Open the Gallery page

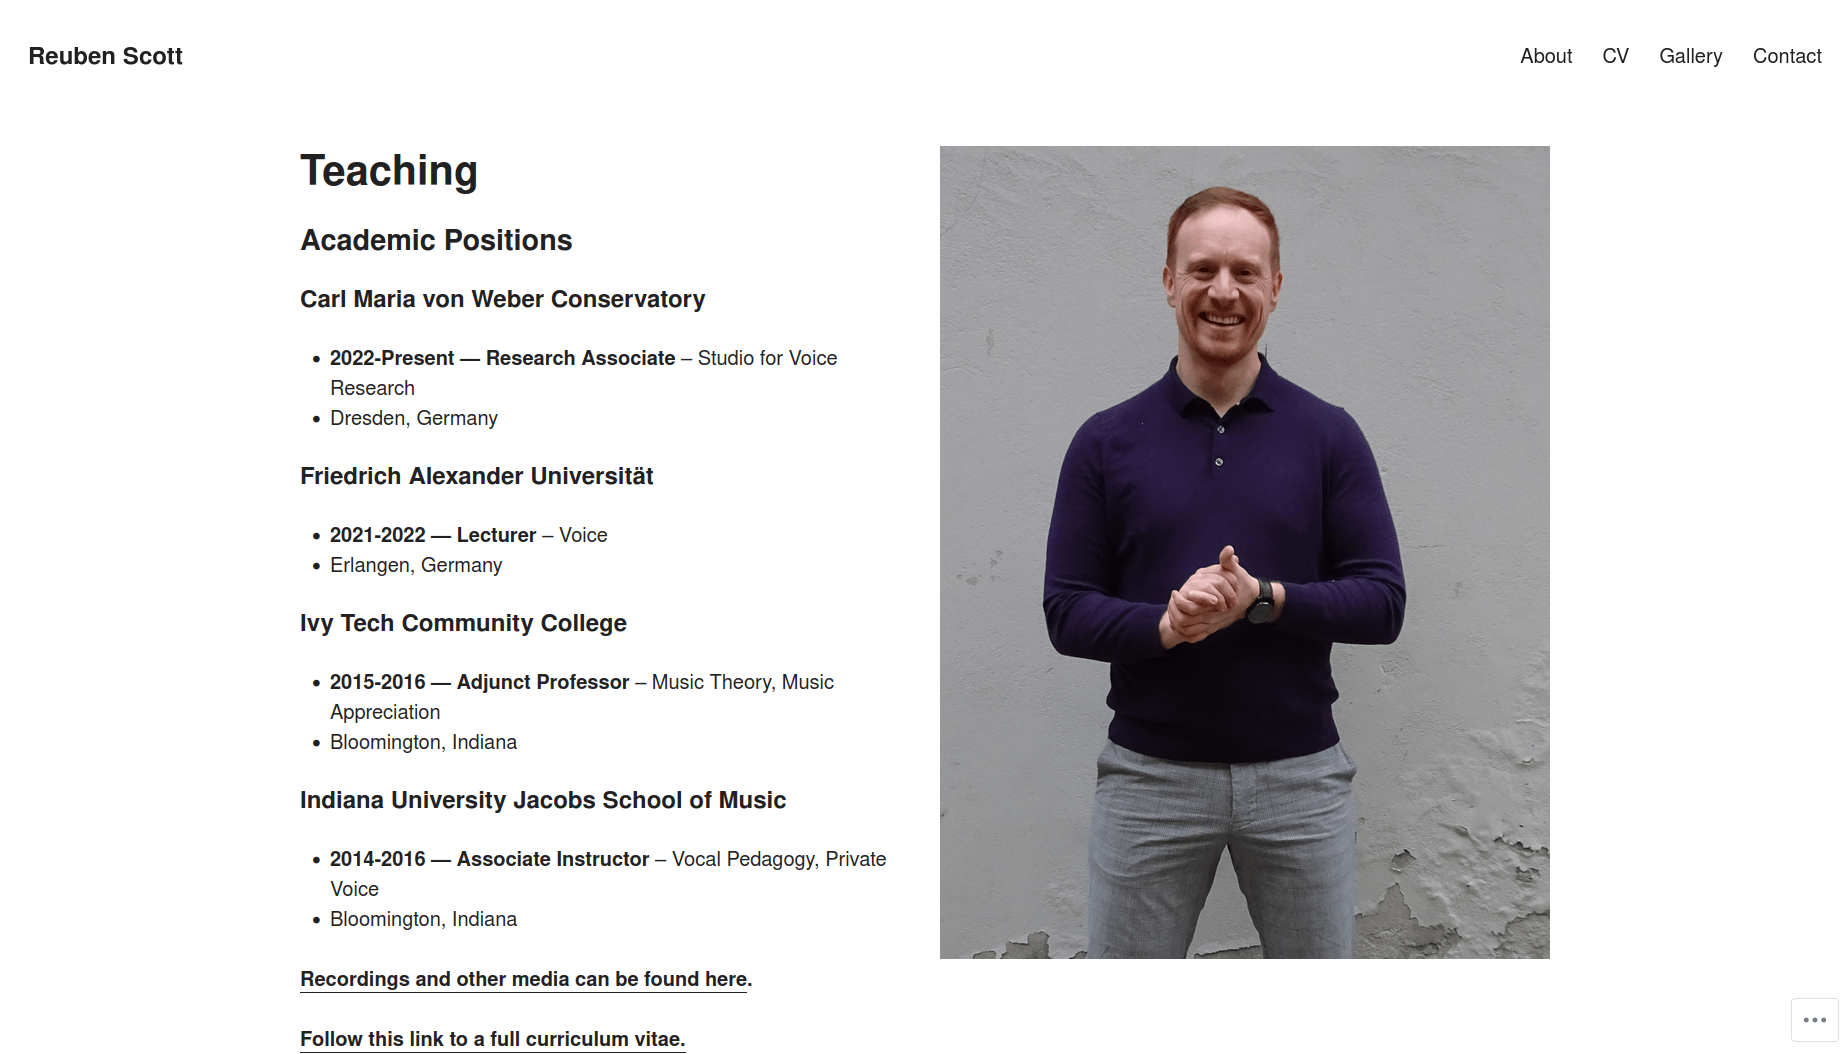coord(1690,56)
